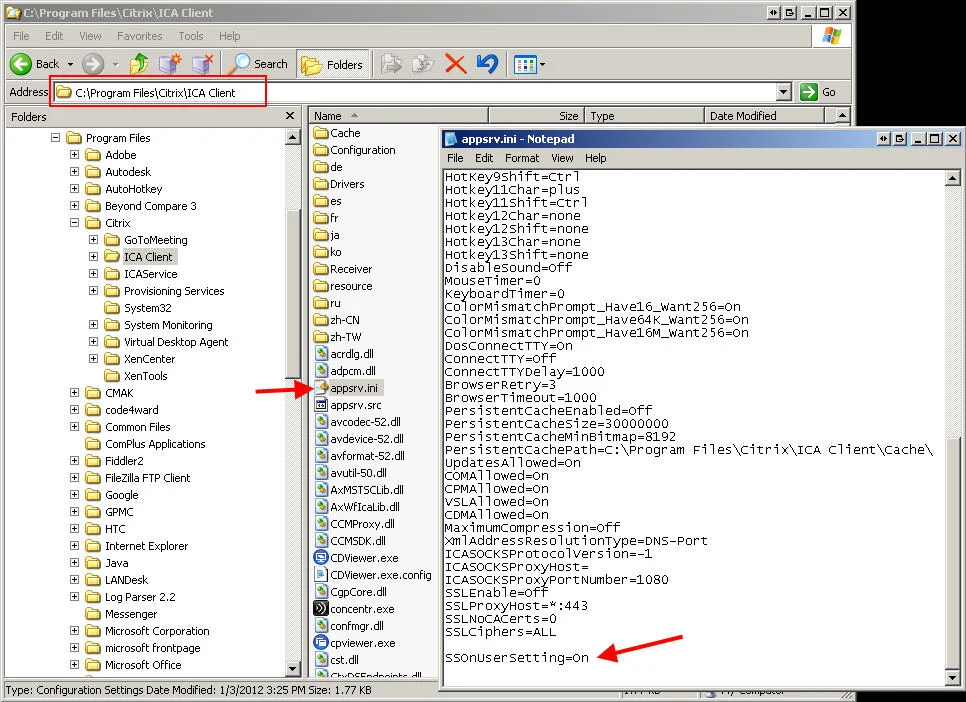Click the Notepad scroll-down arrow
966x702 pixels.
tap(952, 677)
